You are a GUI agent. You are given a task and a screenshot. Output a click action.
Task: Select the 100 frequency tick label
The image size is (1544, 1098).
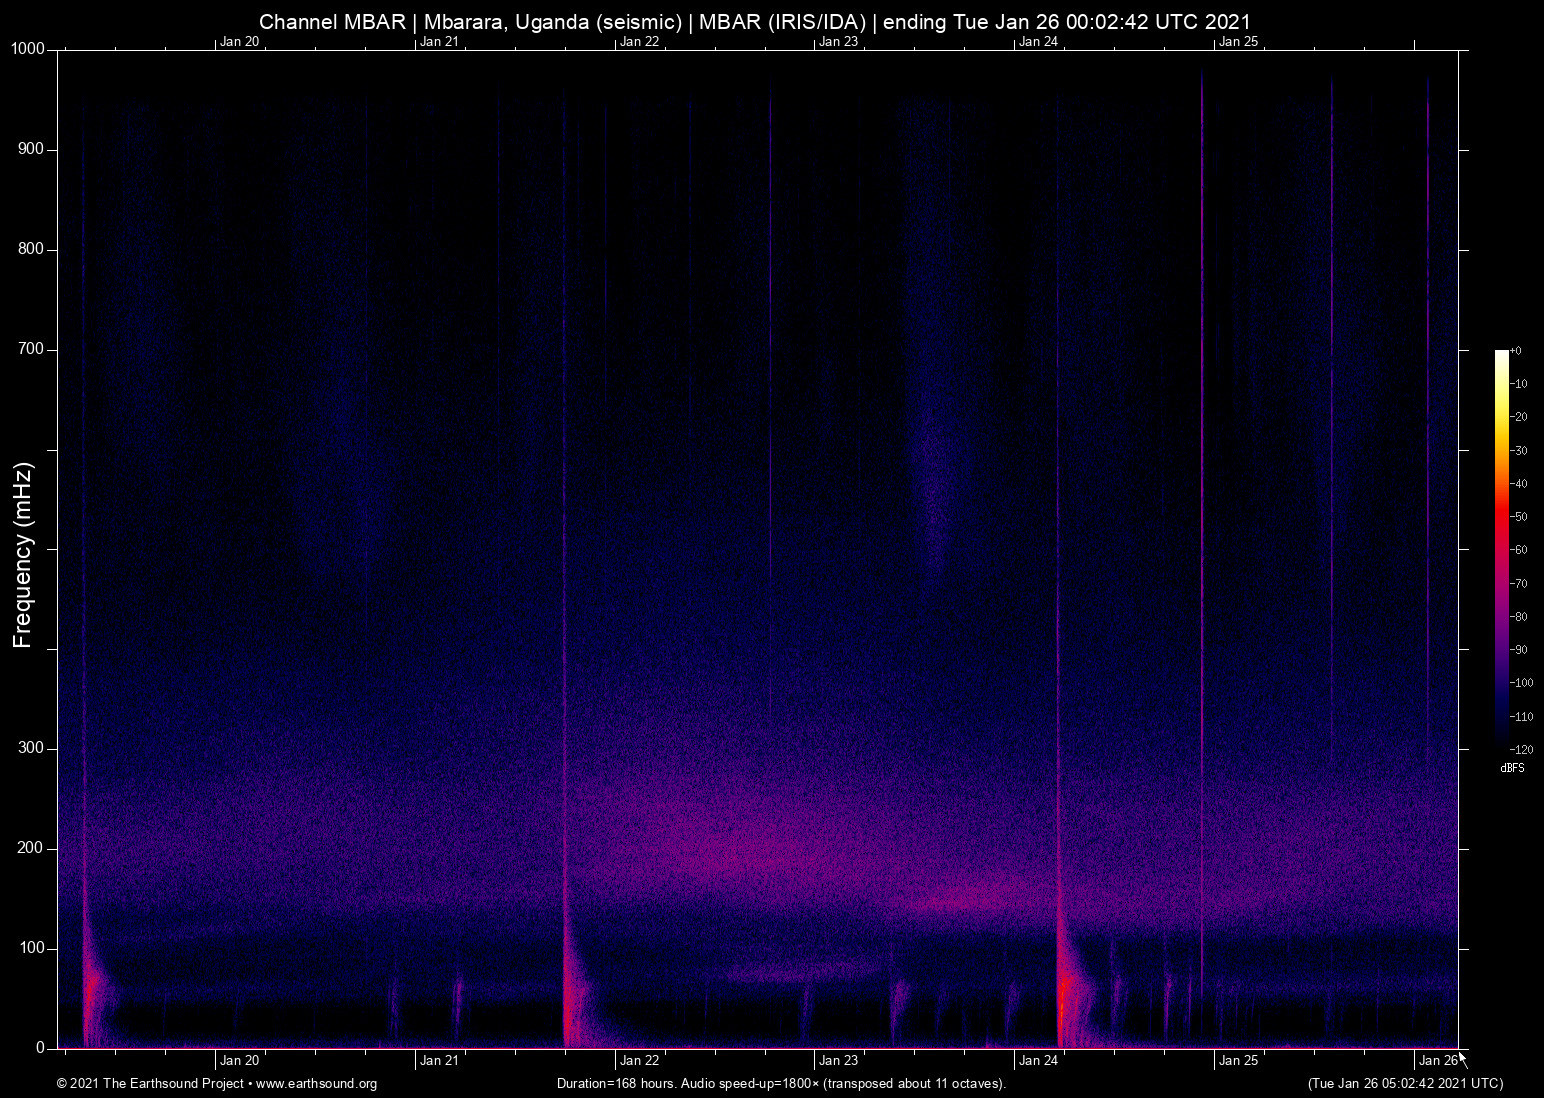32,948
